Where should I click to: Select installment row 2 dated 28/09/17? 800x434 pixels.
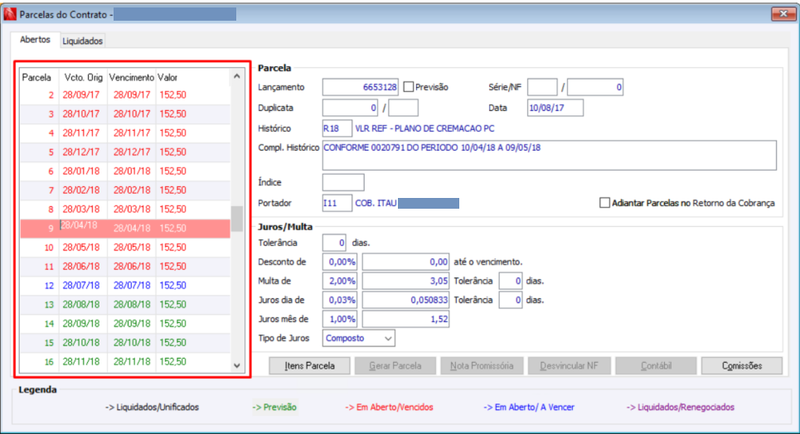click(x=126, y=95)
